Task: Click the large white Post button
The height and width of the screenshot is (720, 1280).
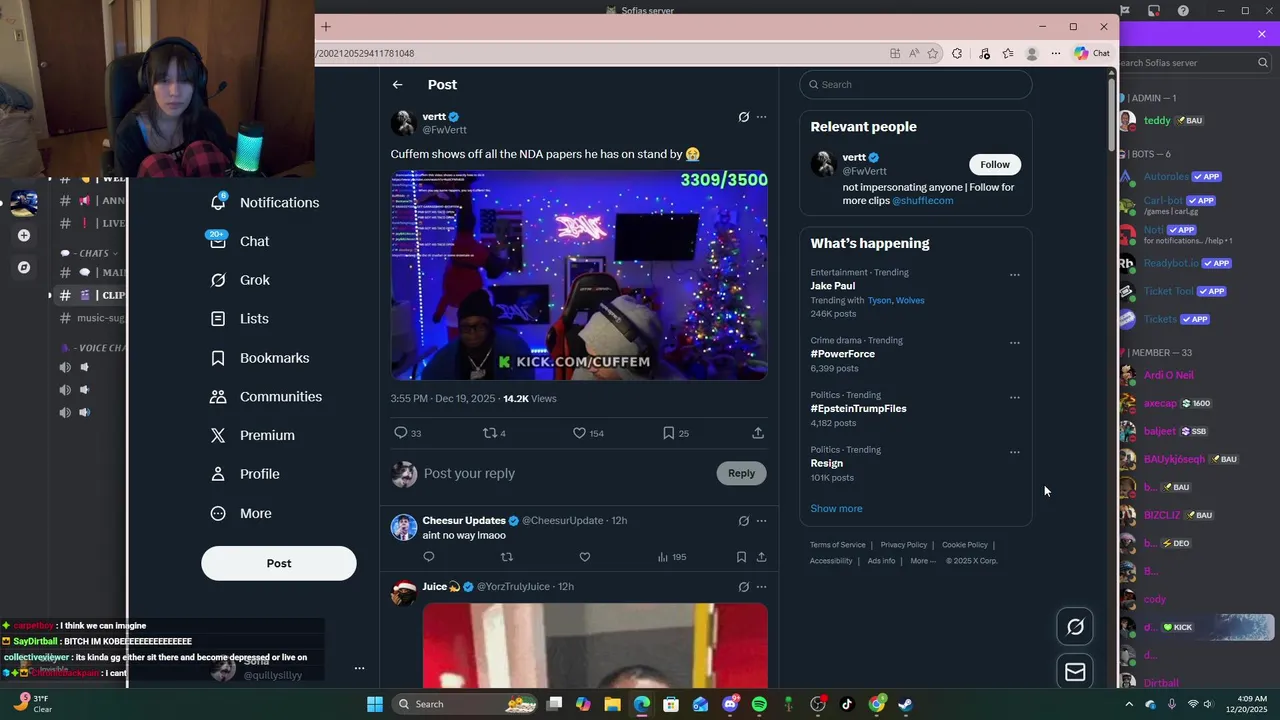Action: pos(279,563)
